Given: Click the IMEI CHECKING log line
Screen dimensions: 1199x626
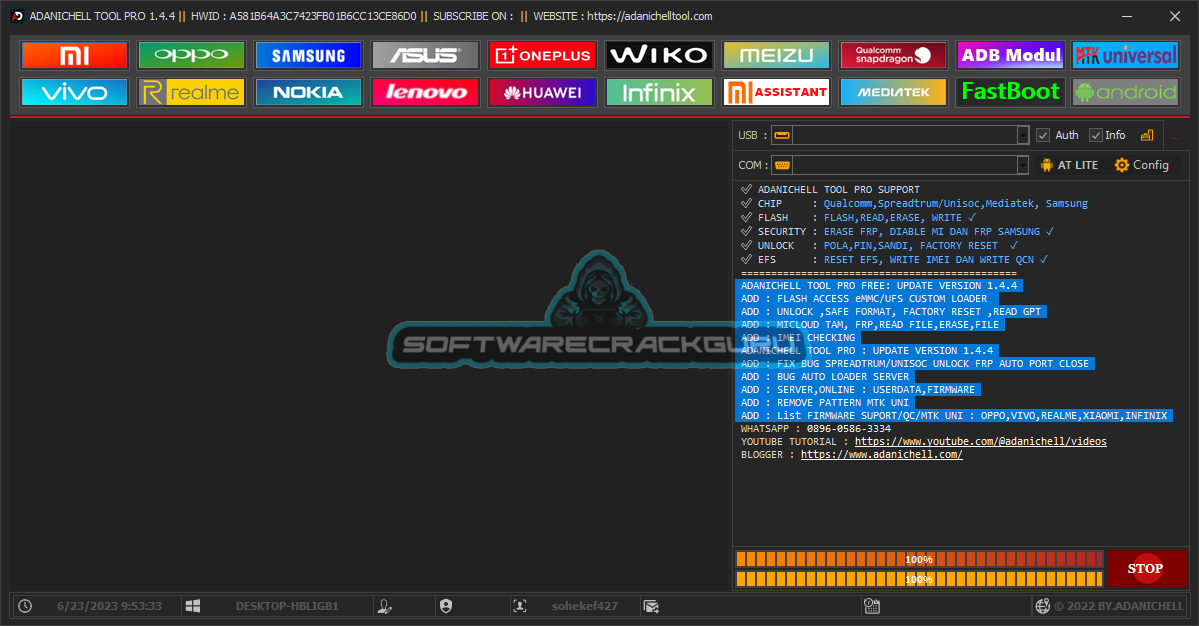Looking at the screenshot, I should click(798, 338).
